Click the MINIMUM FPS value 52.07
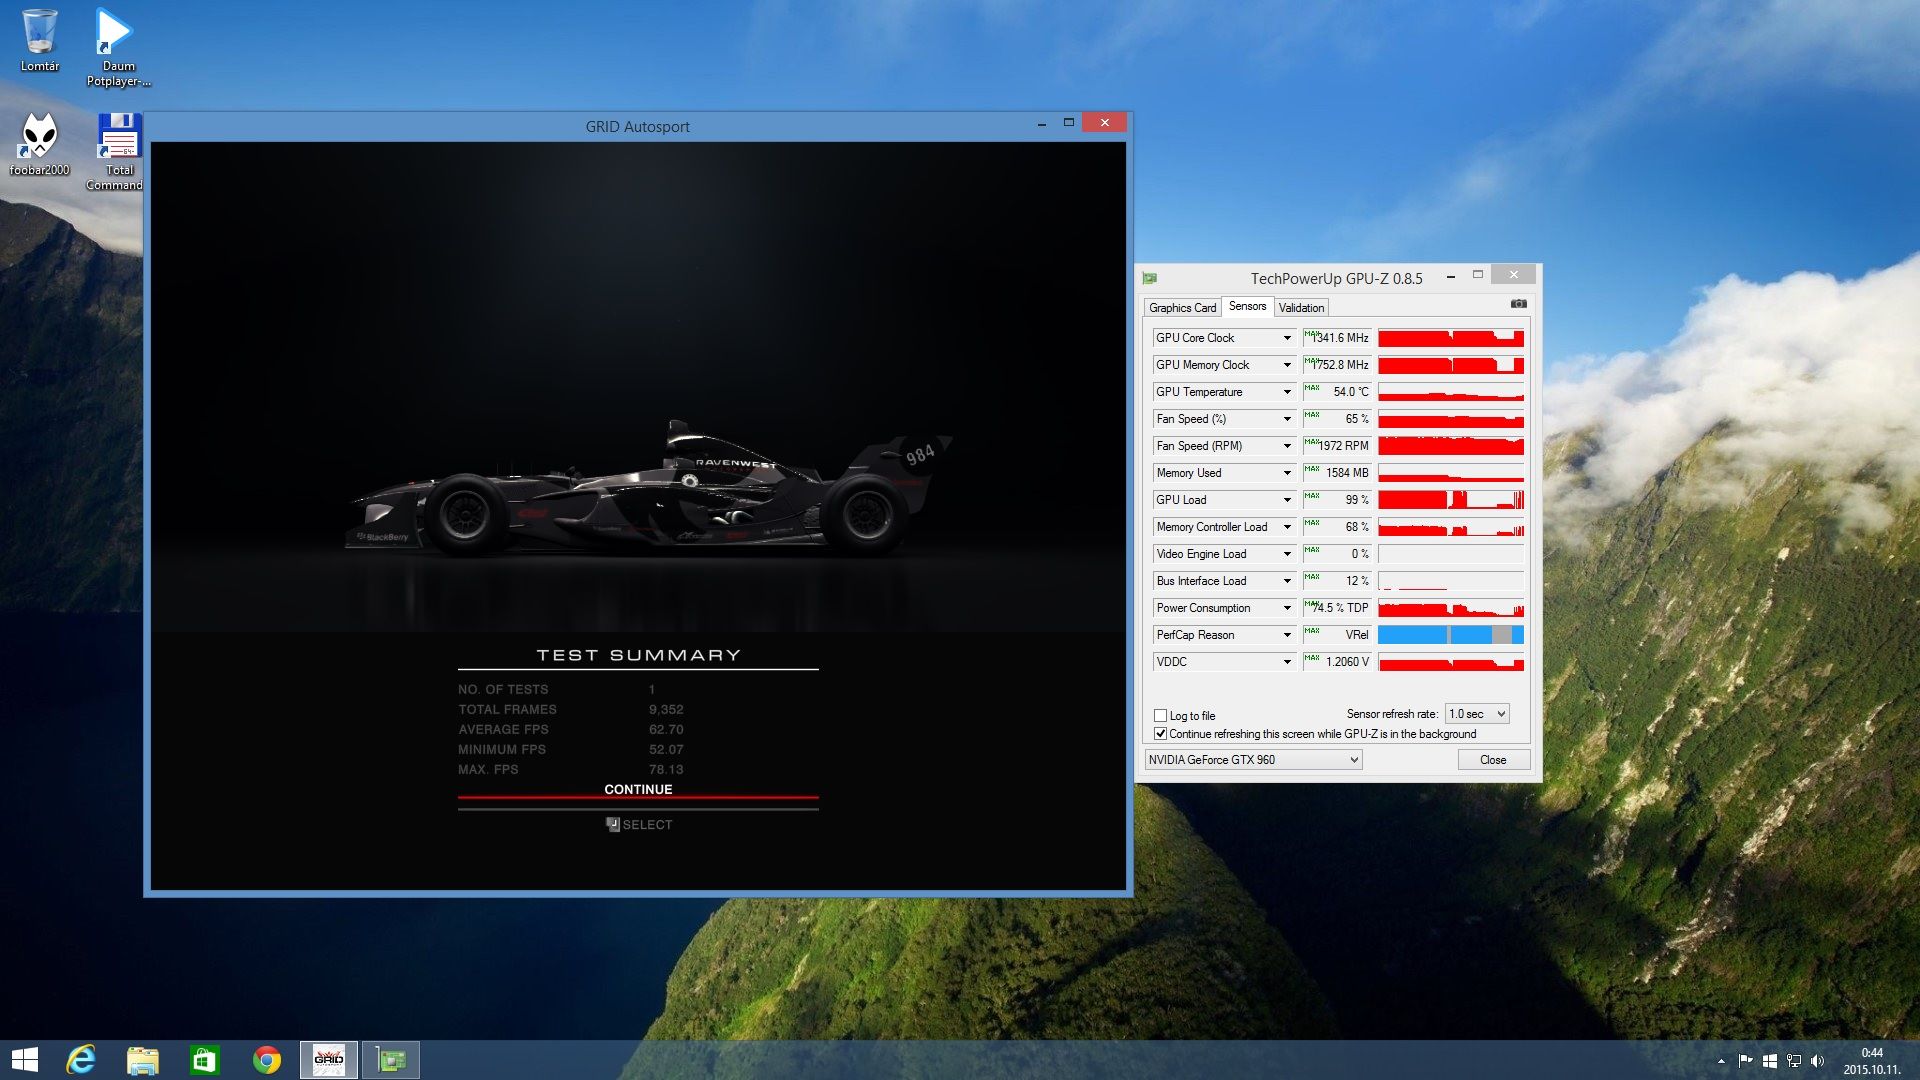This screenshot has height=1080, width=1920. (x=666, y=750)
